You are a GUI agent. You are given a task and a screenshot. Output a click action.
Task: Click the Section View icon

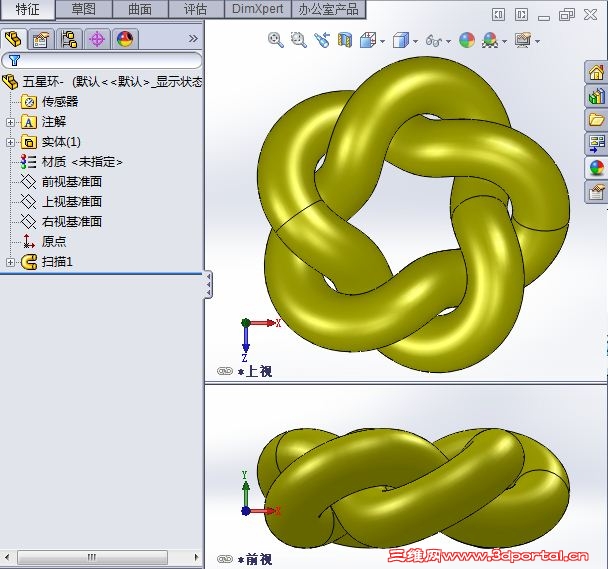click(345, 40)
